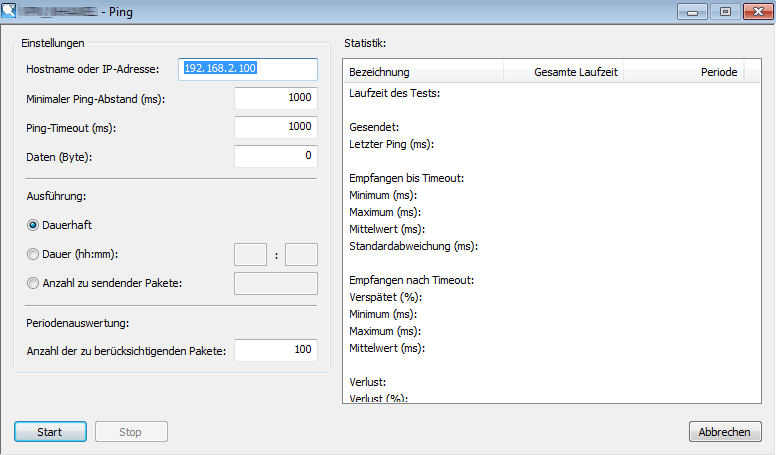Click the Bezeichnung column header
The height and width of the screenshot is (455, 776).
pyautogui.click(x=423, y=72)
